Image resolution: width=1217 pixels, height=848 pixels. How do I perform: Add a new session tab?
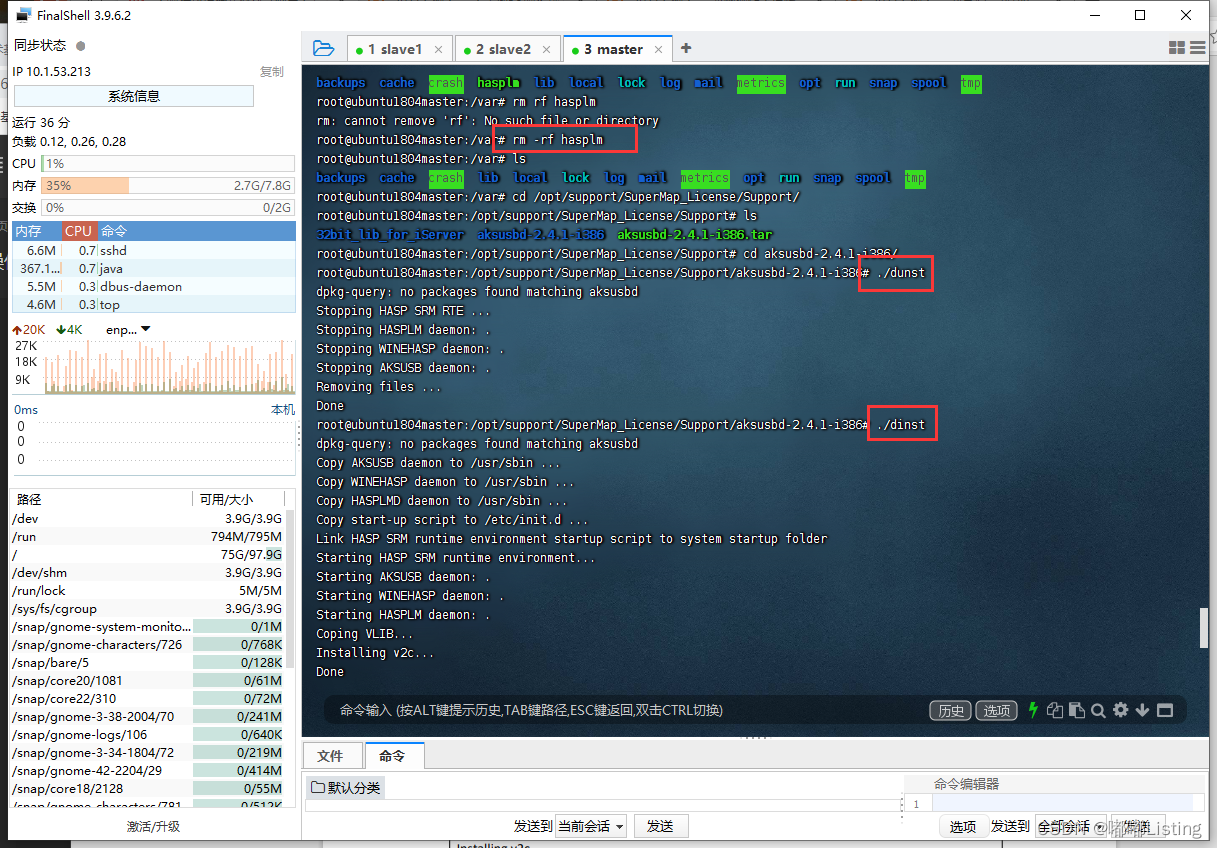[686, 48]
